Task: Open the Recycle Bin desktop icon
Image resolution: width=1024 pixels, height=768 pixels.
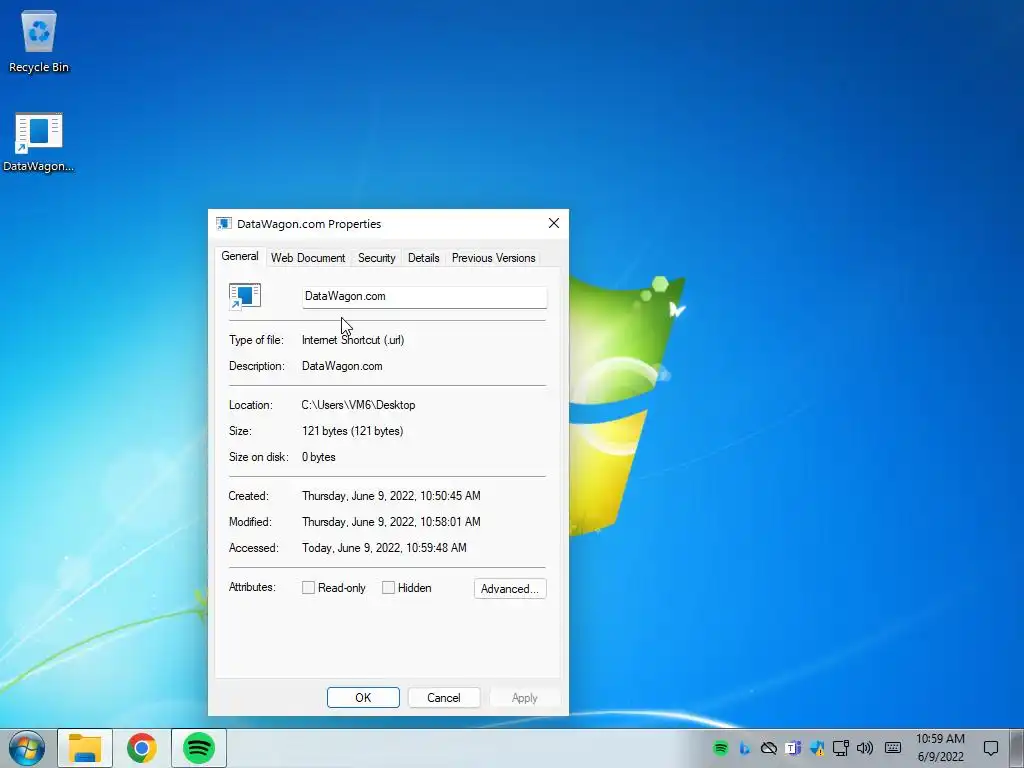Action: [39, 41]
